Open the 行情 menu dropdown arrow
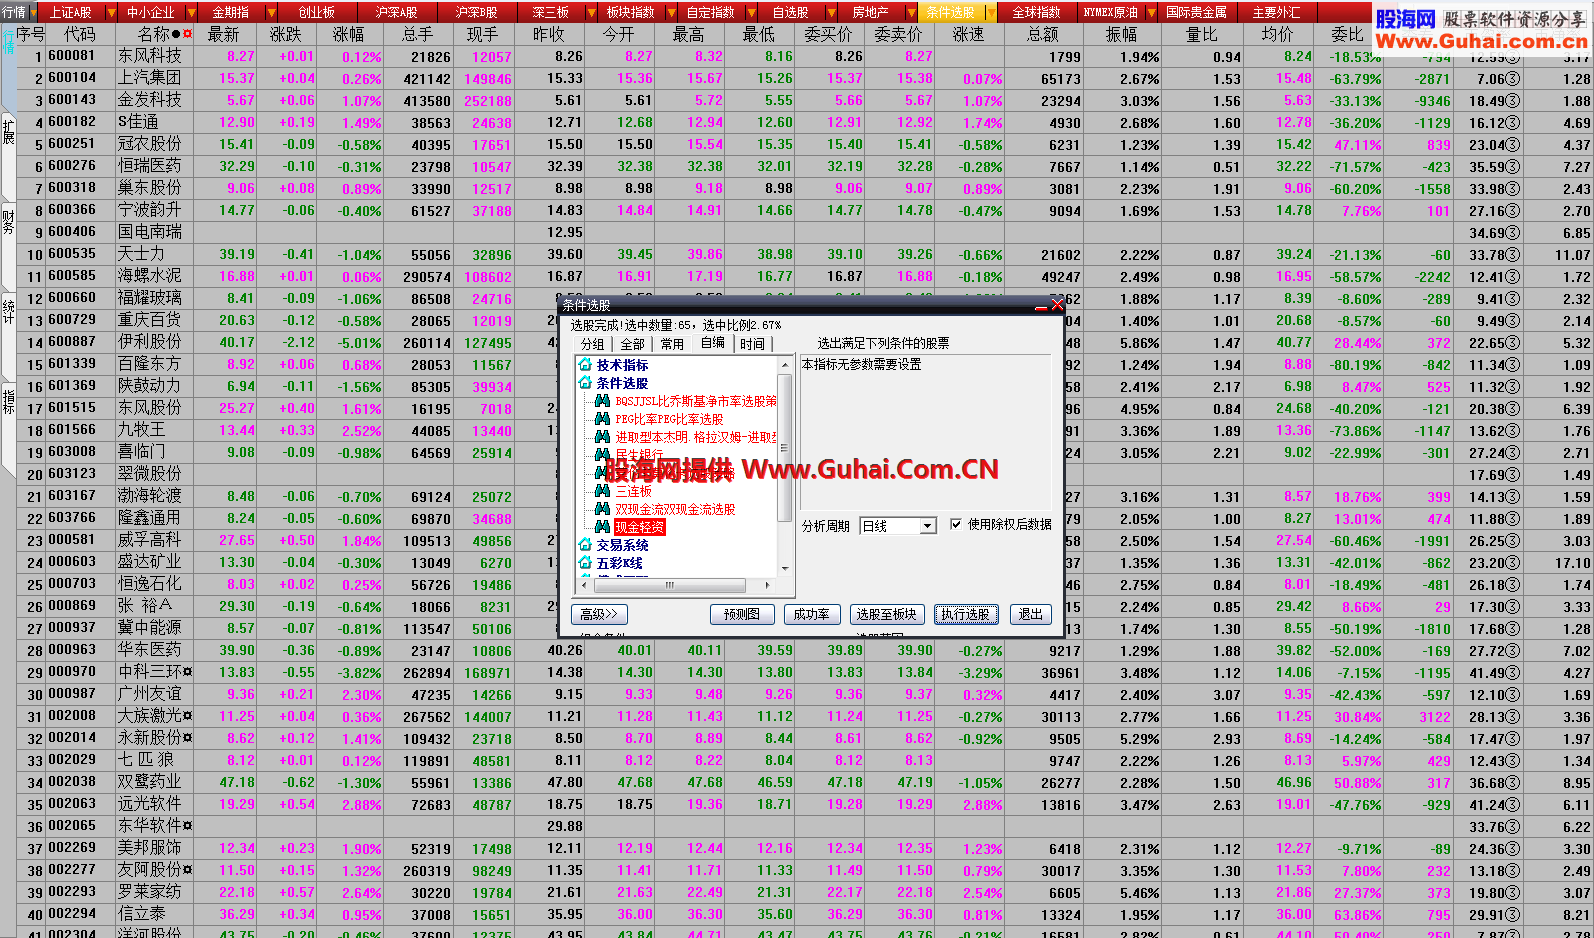The height and width of the screenshot is (938, 1594). [x=33, y=12]
